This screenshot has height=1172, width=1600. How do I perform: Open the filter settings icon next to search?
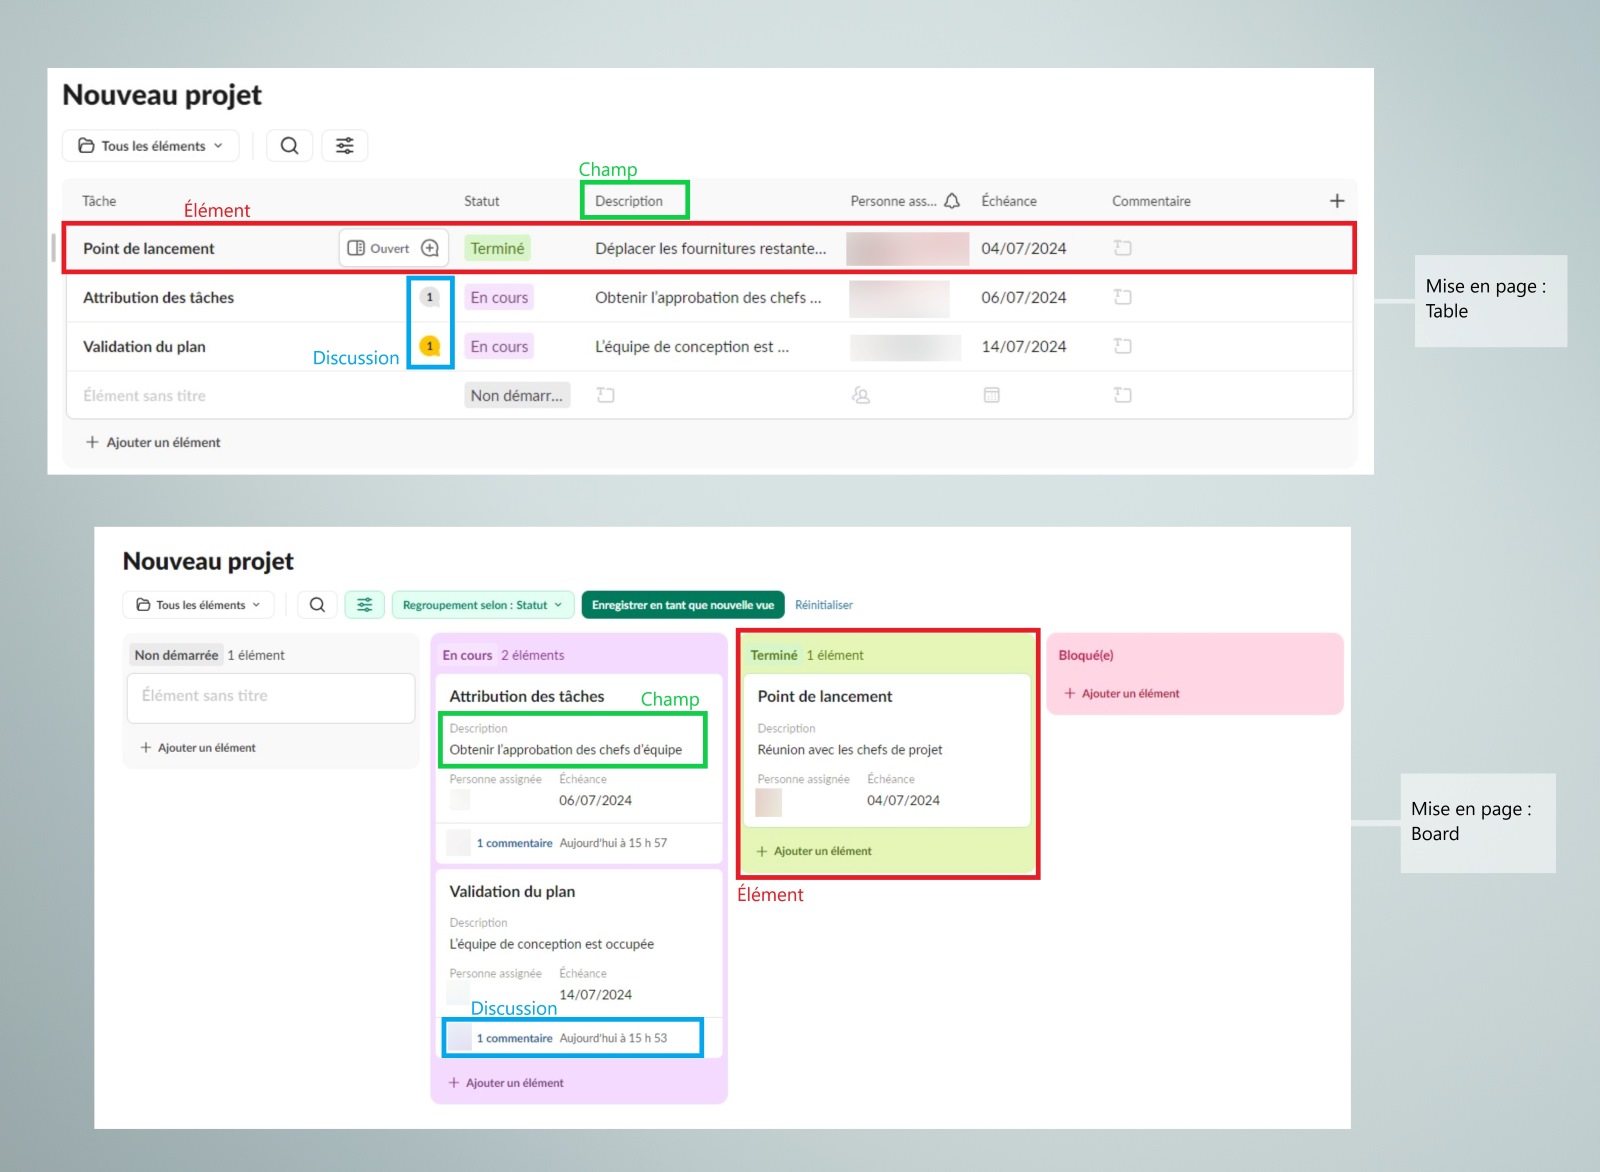tap(344, 145)
